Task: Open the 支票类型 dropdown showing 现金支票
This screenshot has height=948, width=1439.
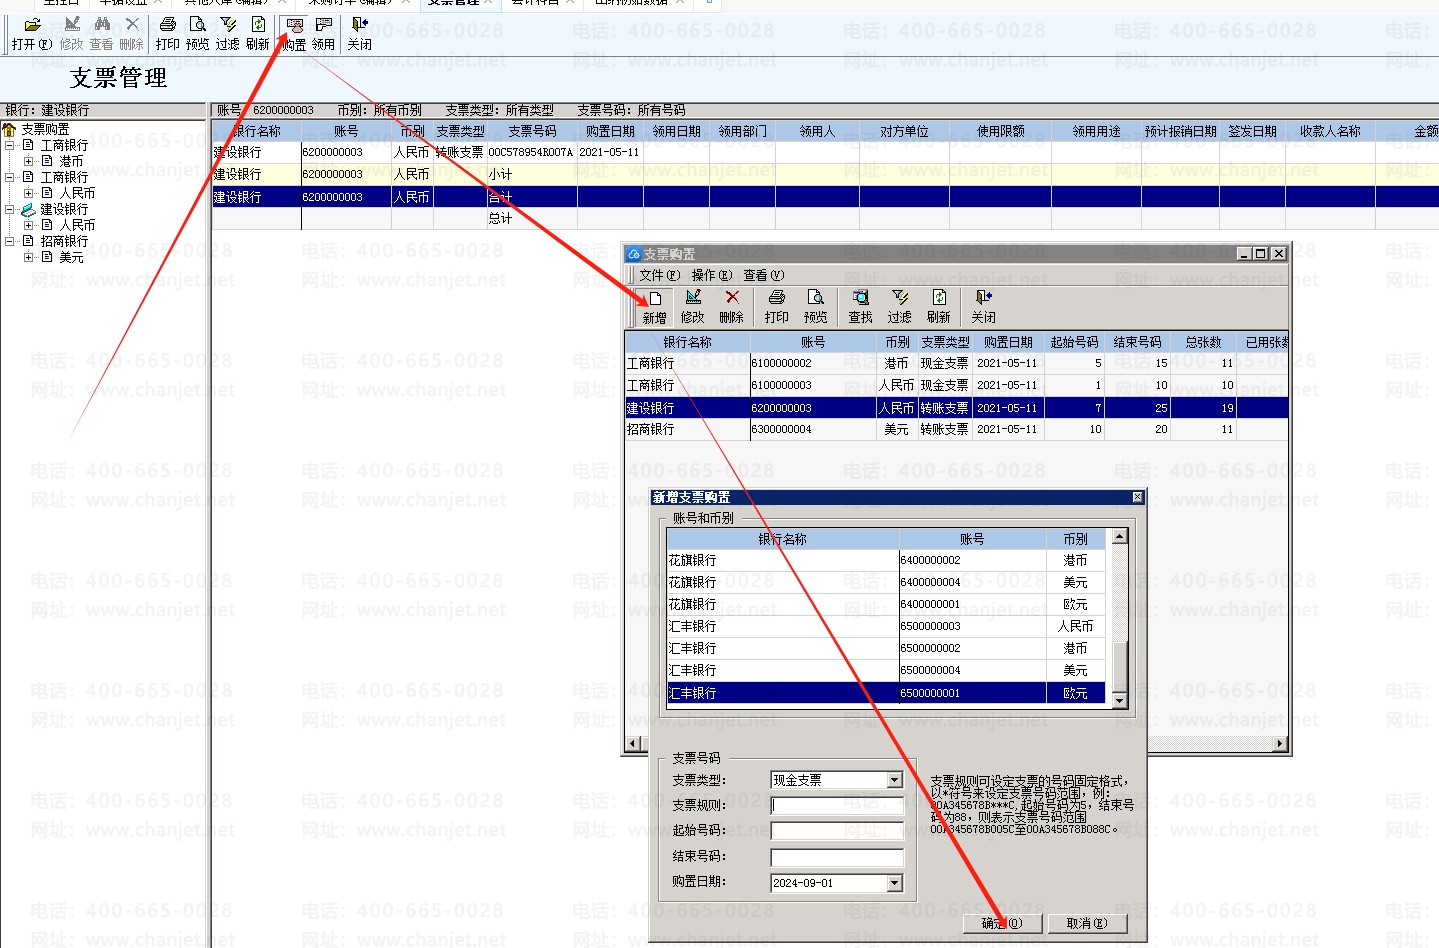Action: 895,780
